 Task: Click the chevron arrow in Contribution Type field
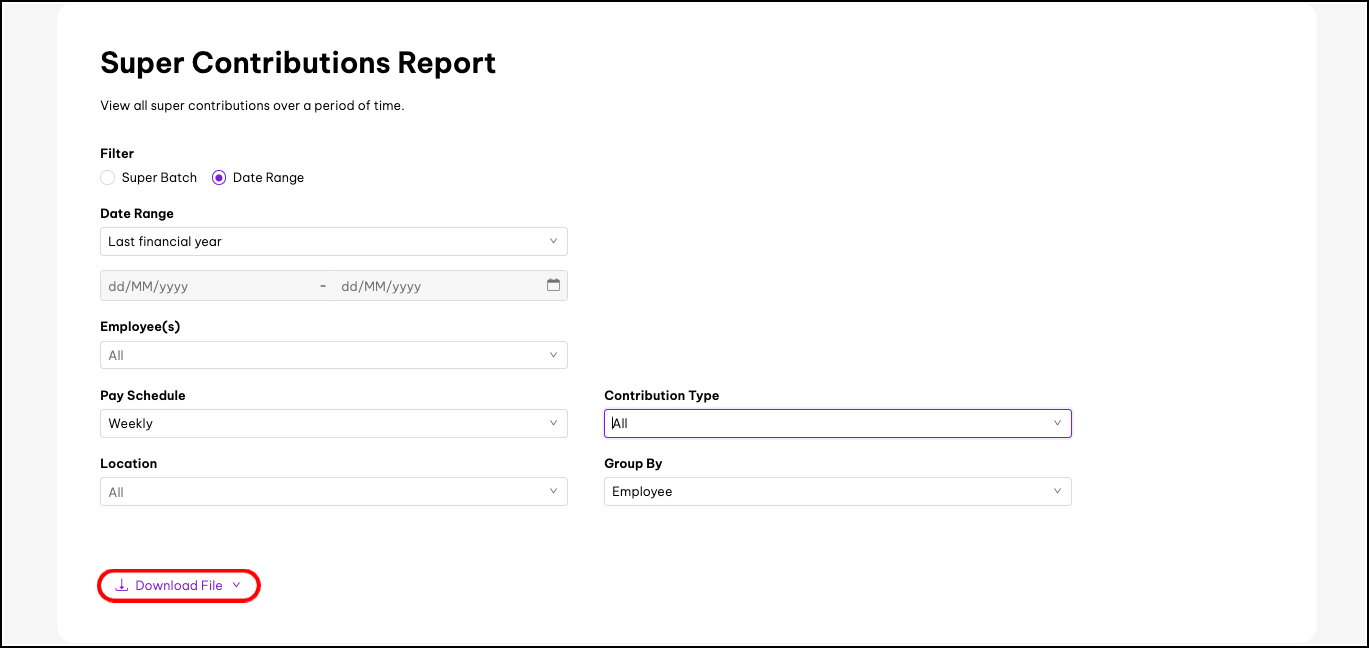click(1057, 423)
